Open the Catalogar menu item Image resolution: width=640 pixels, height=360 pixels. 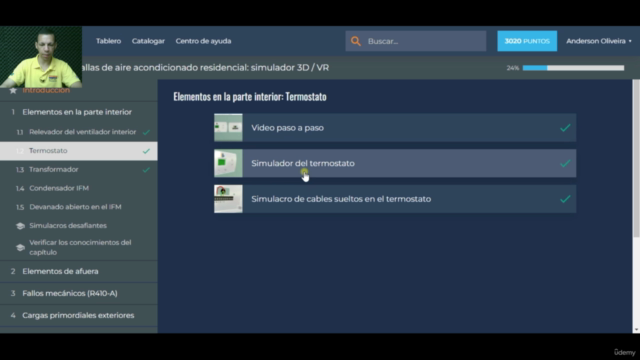(148, 41)
